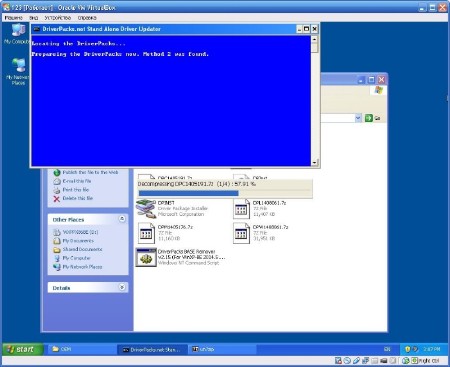Switch to un7zip taskbar button
The width and height of the screenshot is (450, 367).
[222, 349]
